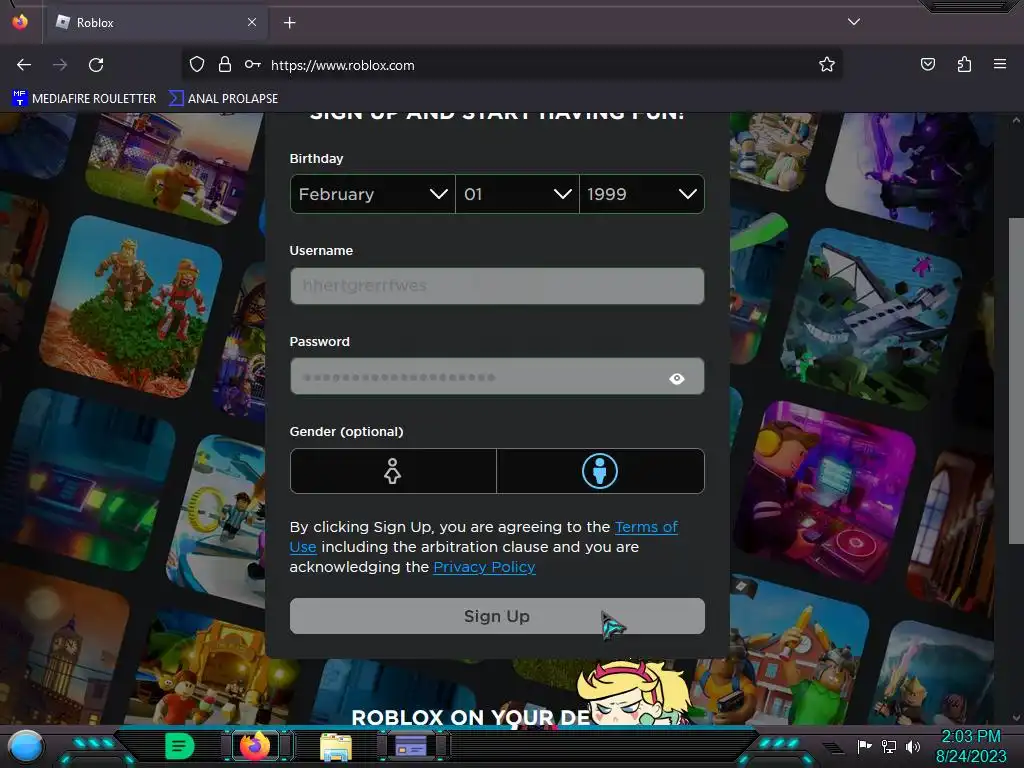Open the purple window app on taskbar
1024x768 pixels.
pyautogui.click(x=411, y=746)
